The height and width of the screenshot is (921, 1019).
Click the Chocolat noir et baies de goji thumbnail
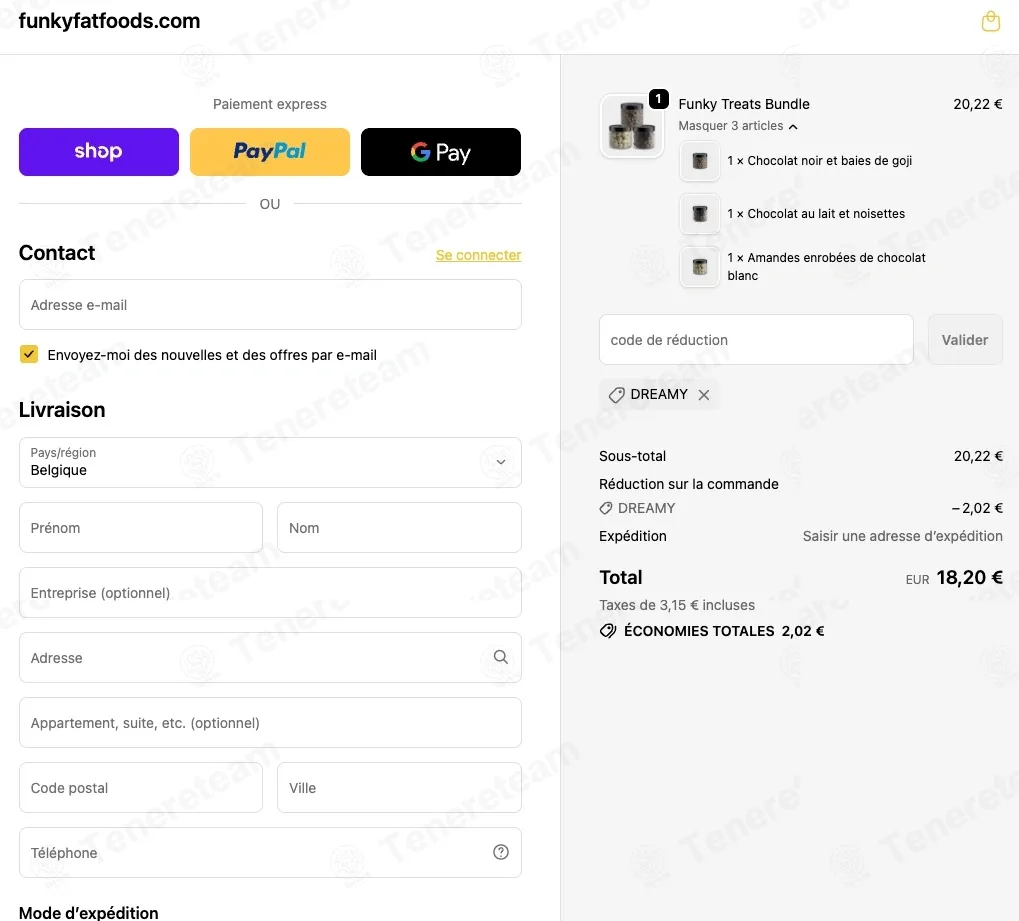tap(699, 161)
